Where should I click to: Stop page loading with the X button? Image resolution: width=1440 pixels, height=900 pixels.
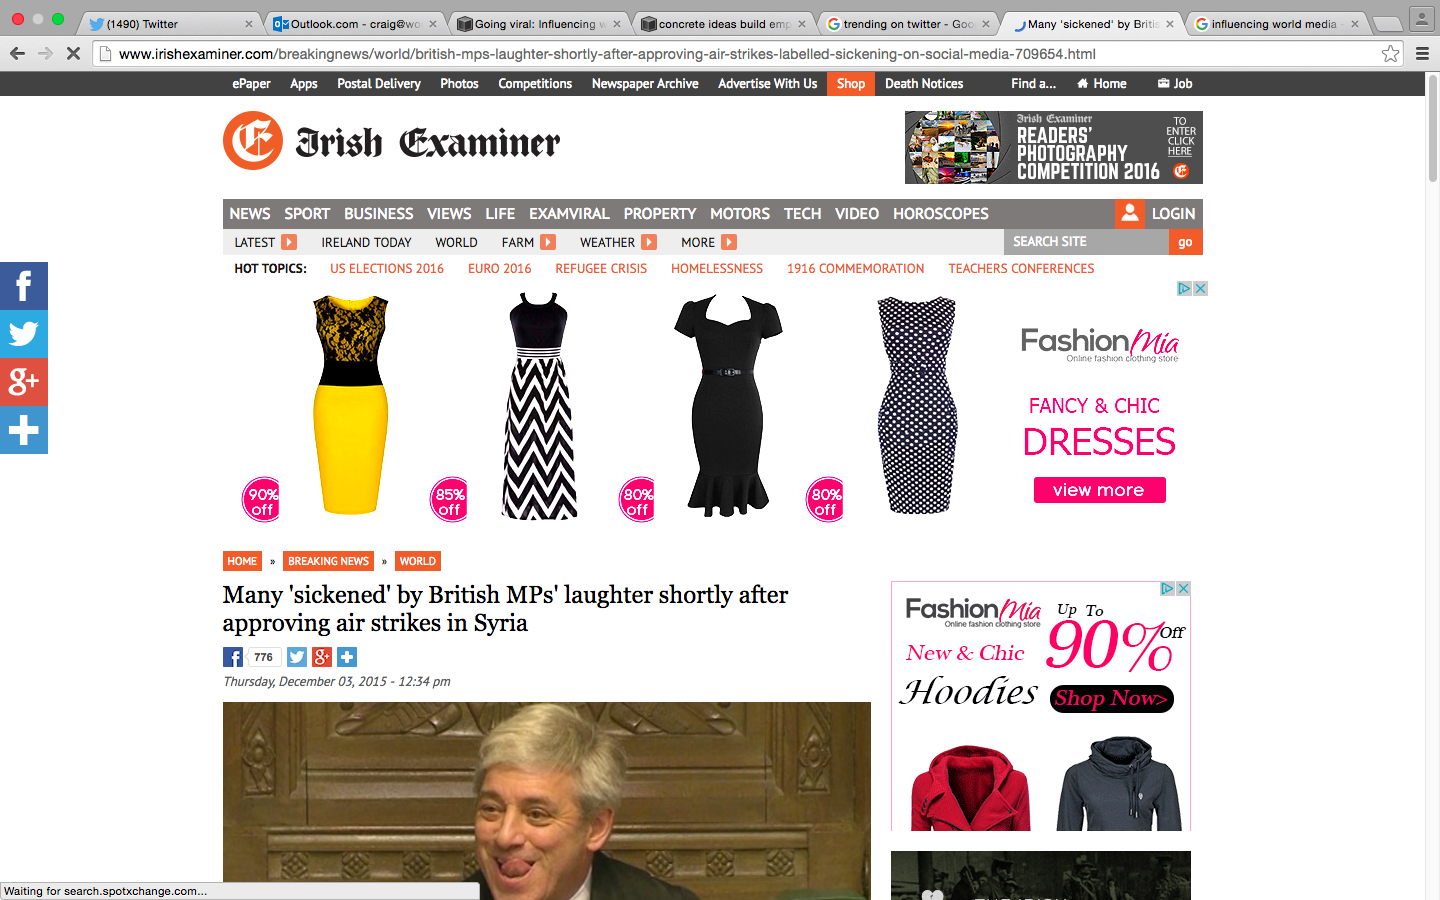73,54
